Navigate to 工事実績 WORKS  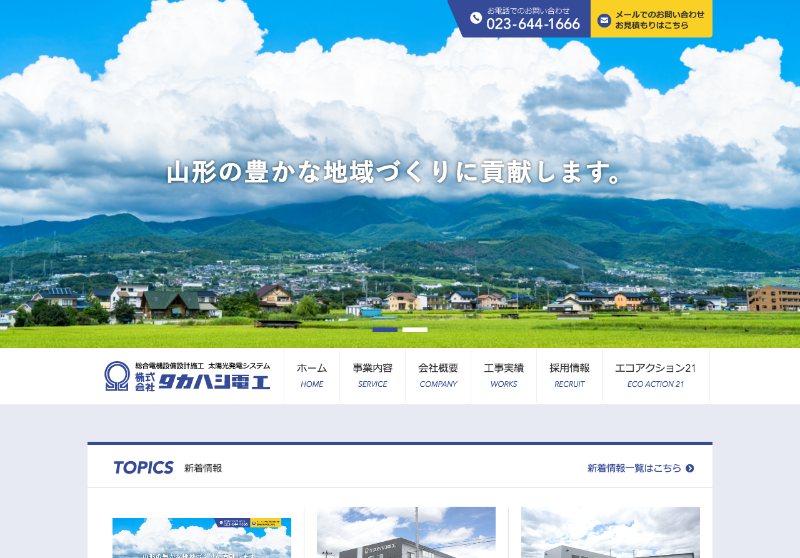pyautogui.click(x=504, y=375)
